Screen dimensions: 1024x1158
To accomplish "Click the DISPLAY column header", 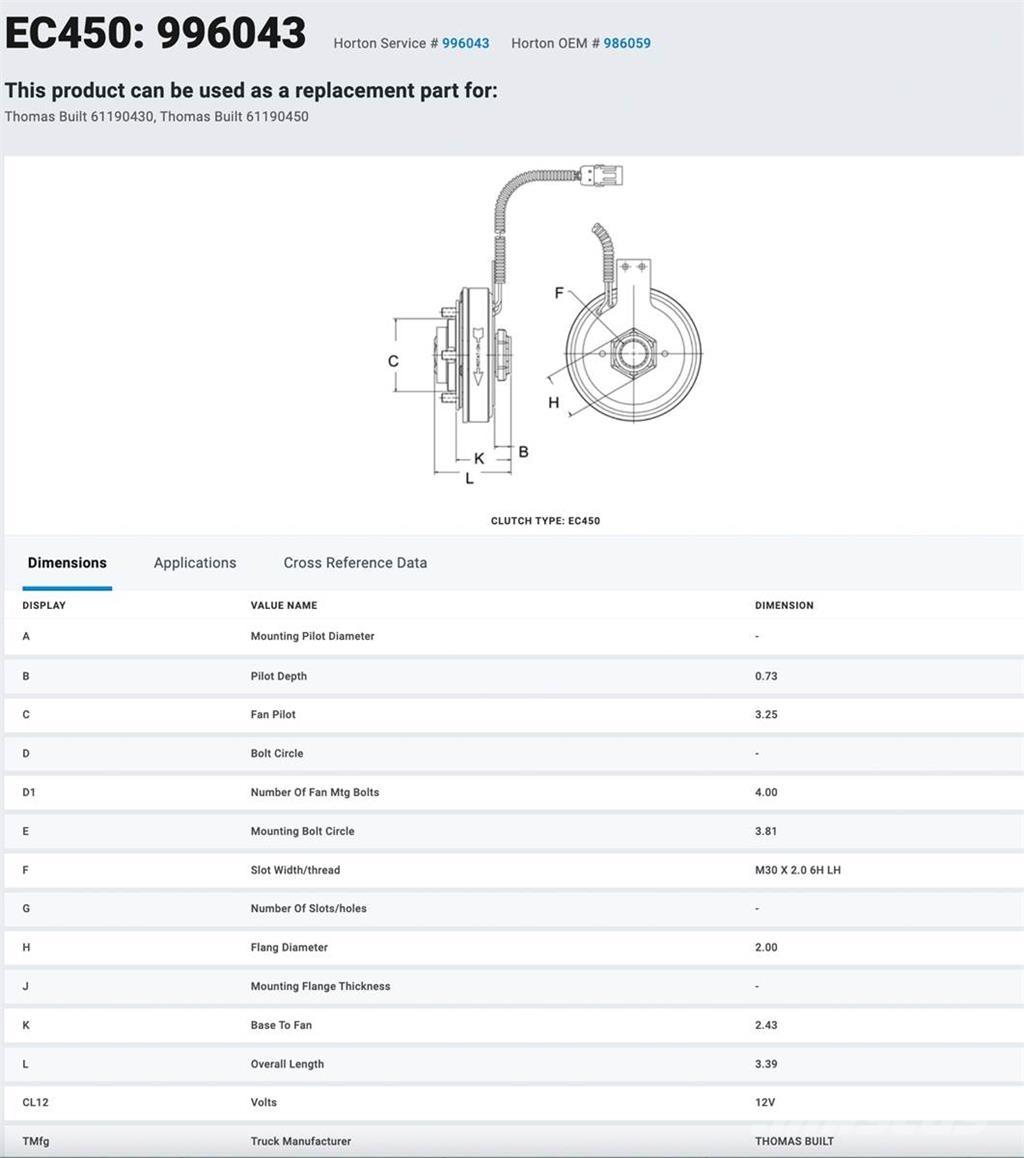I will click(44, 605).
